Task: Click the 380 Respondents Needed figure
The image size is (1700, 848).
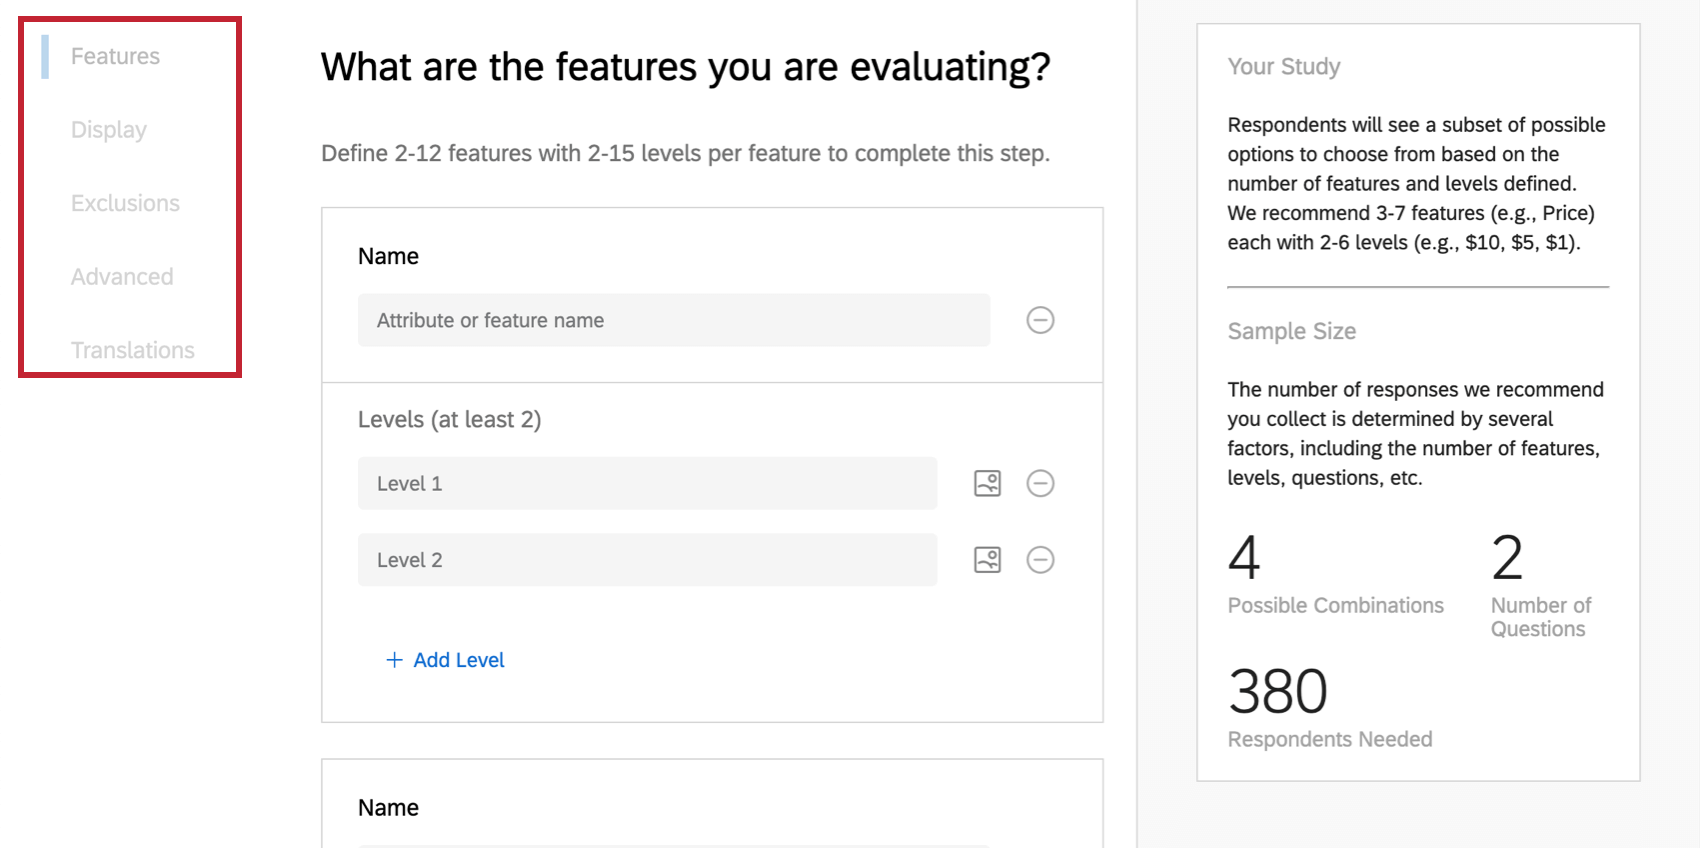Action: (x=1277, y=692)
